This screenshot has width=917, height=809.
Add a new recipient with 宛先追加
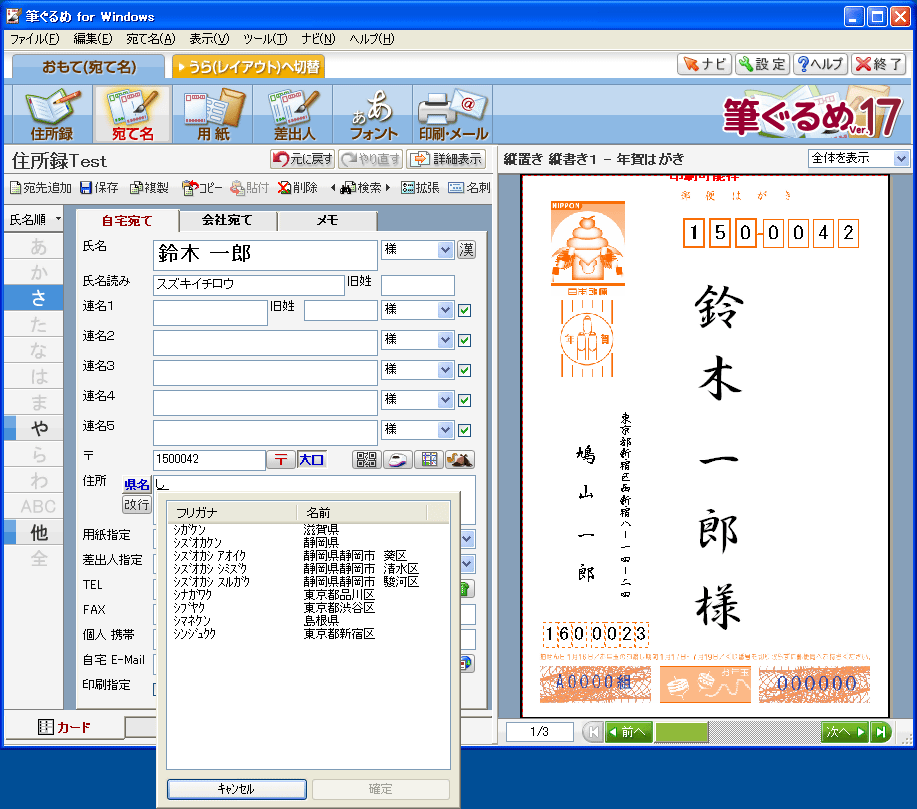point(40,188)
